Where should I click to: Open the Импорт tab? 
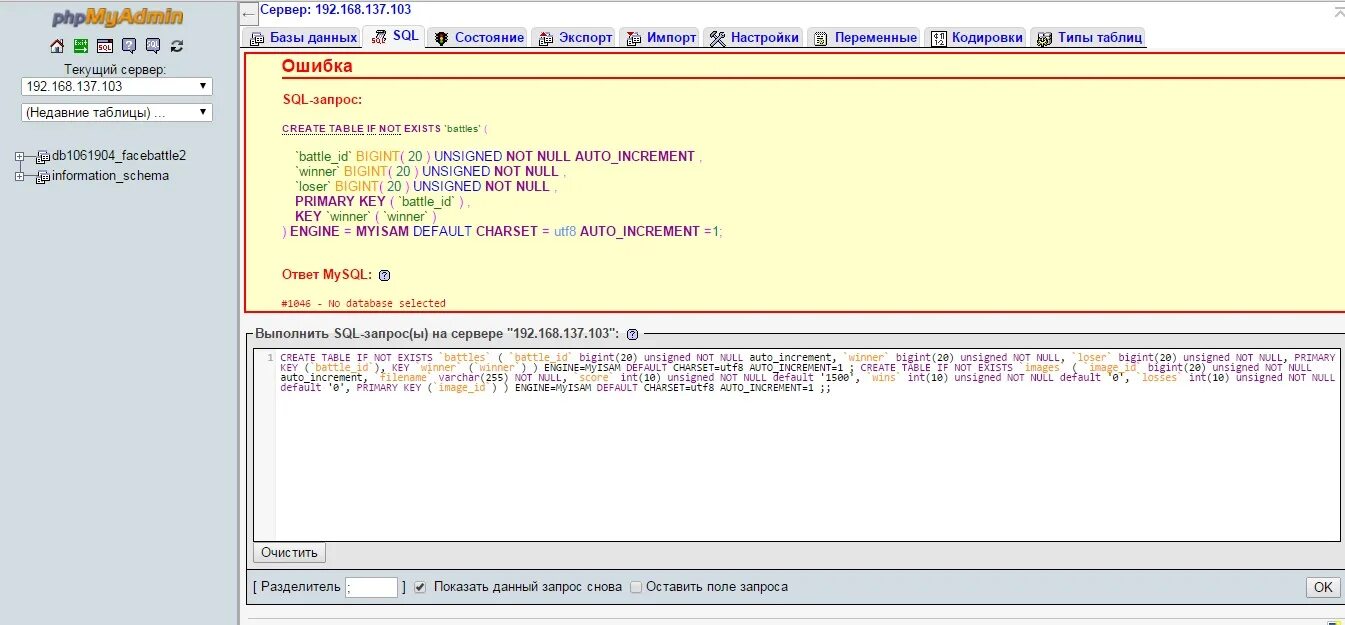(660, 37)
